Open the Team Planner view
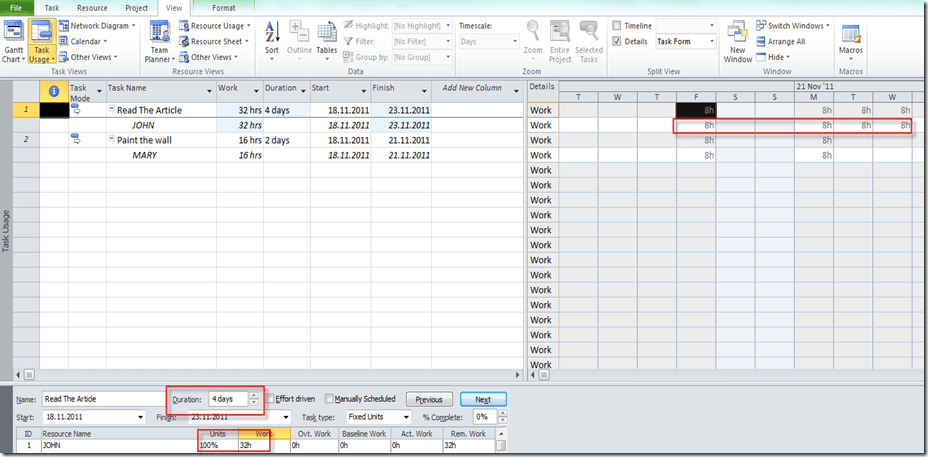The width and height of the screenshot is (928, 457). (159, 38)
